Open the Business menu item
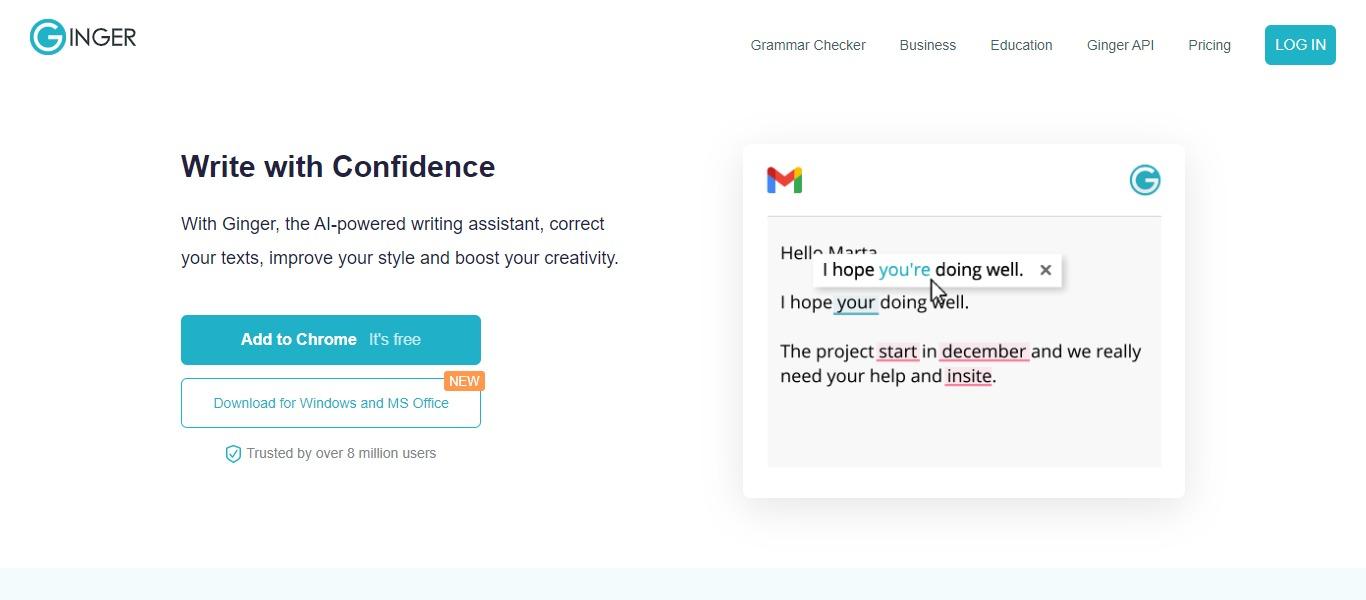Viewport: 1366px width, 600px height. [x=928, y=45]
